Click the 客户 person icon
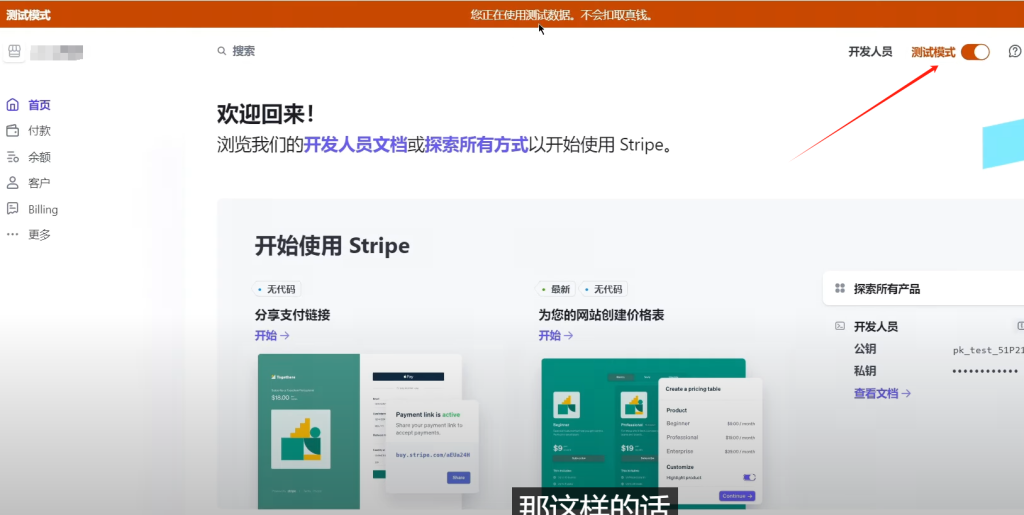Image resolution: width=1024 pixels, height=515 pixels. pyautogui.click(x=12, y=183)
